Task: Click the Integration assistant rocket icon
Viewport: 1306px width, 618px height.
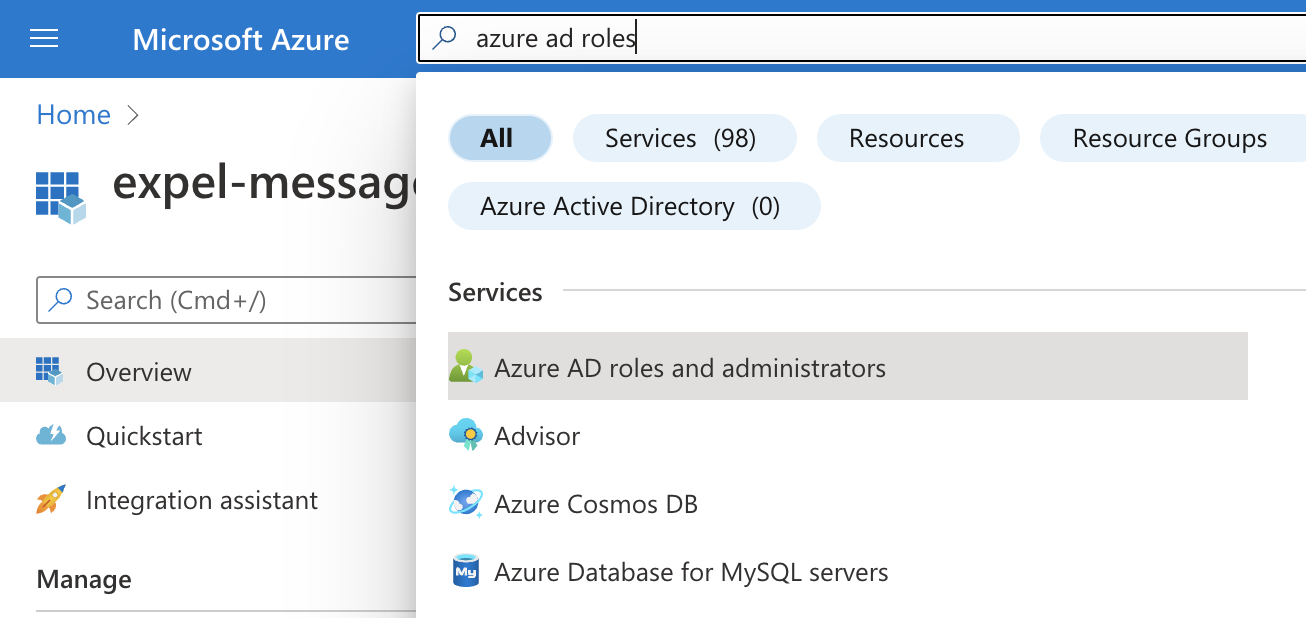Action: pyautogui.click(x=50, y=499)
